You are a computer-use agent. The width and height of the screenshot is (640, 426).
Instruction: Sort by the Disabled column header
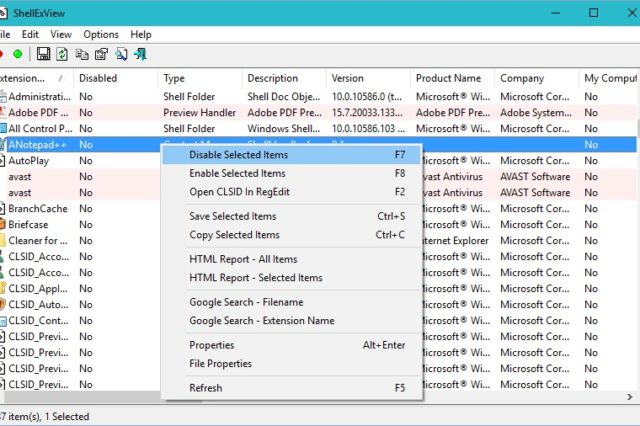click(98, 78)
